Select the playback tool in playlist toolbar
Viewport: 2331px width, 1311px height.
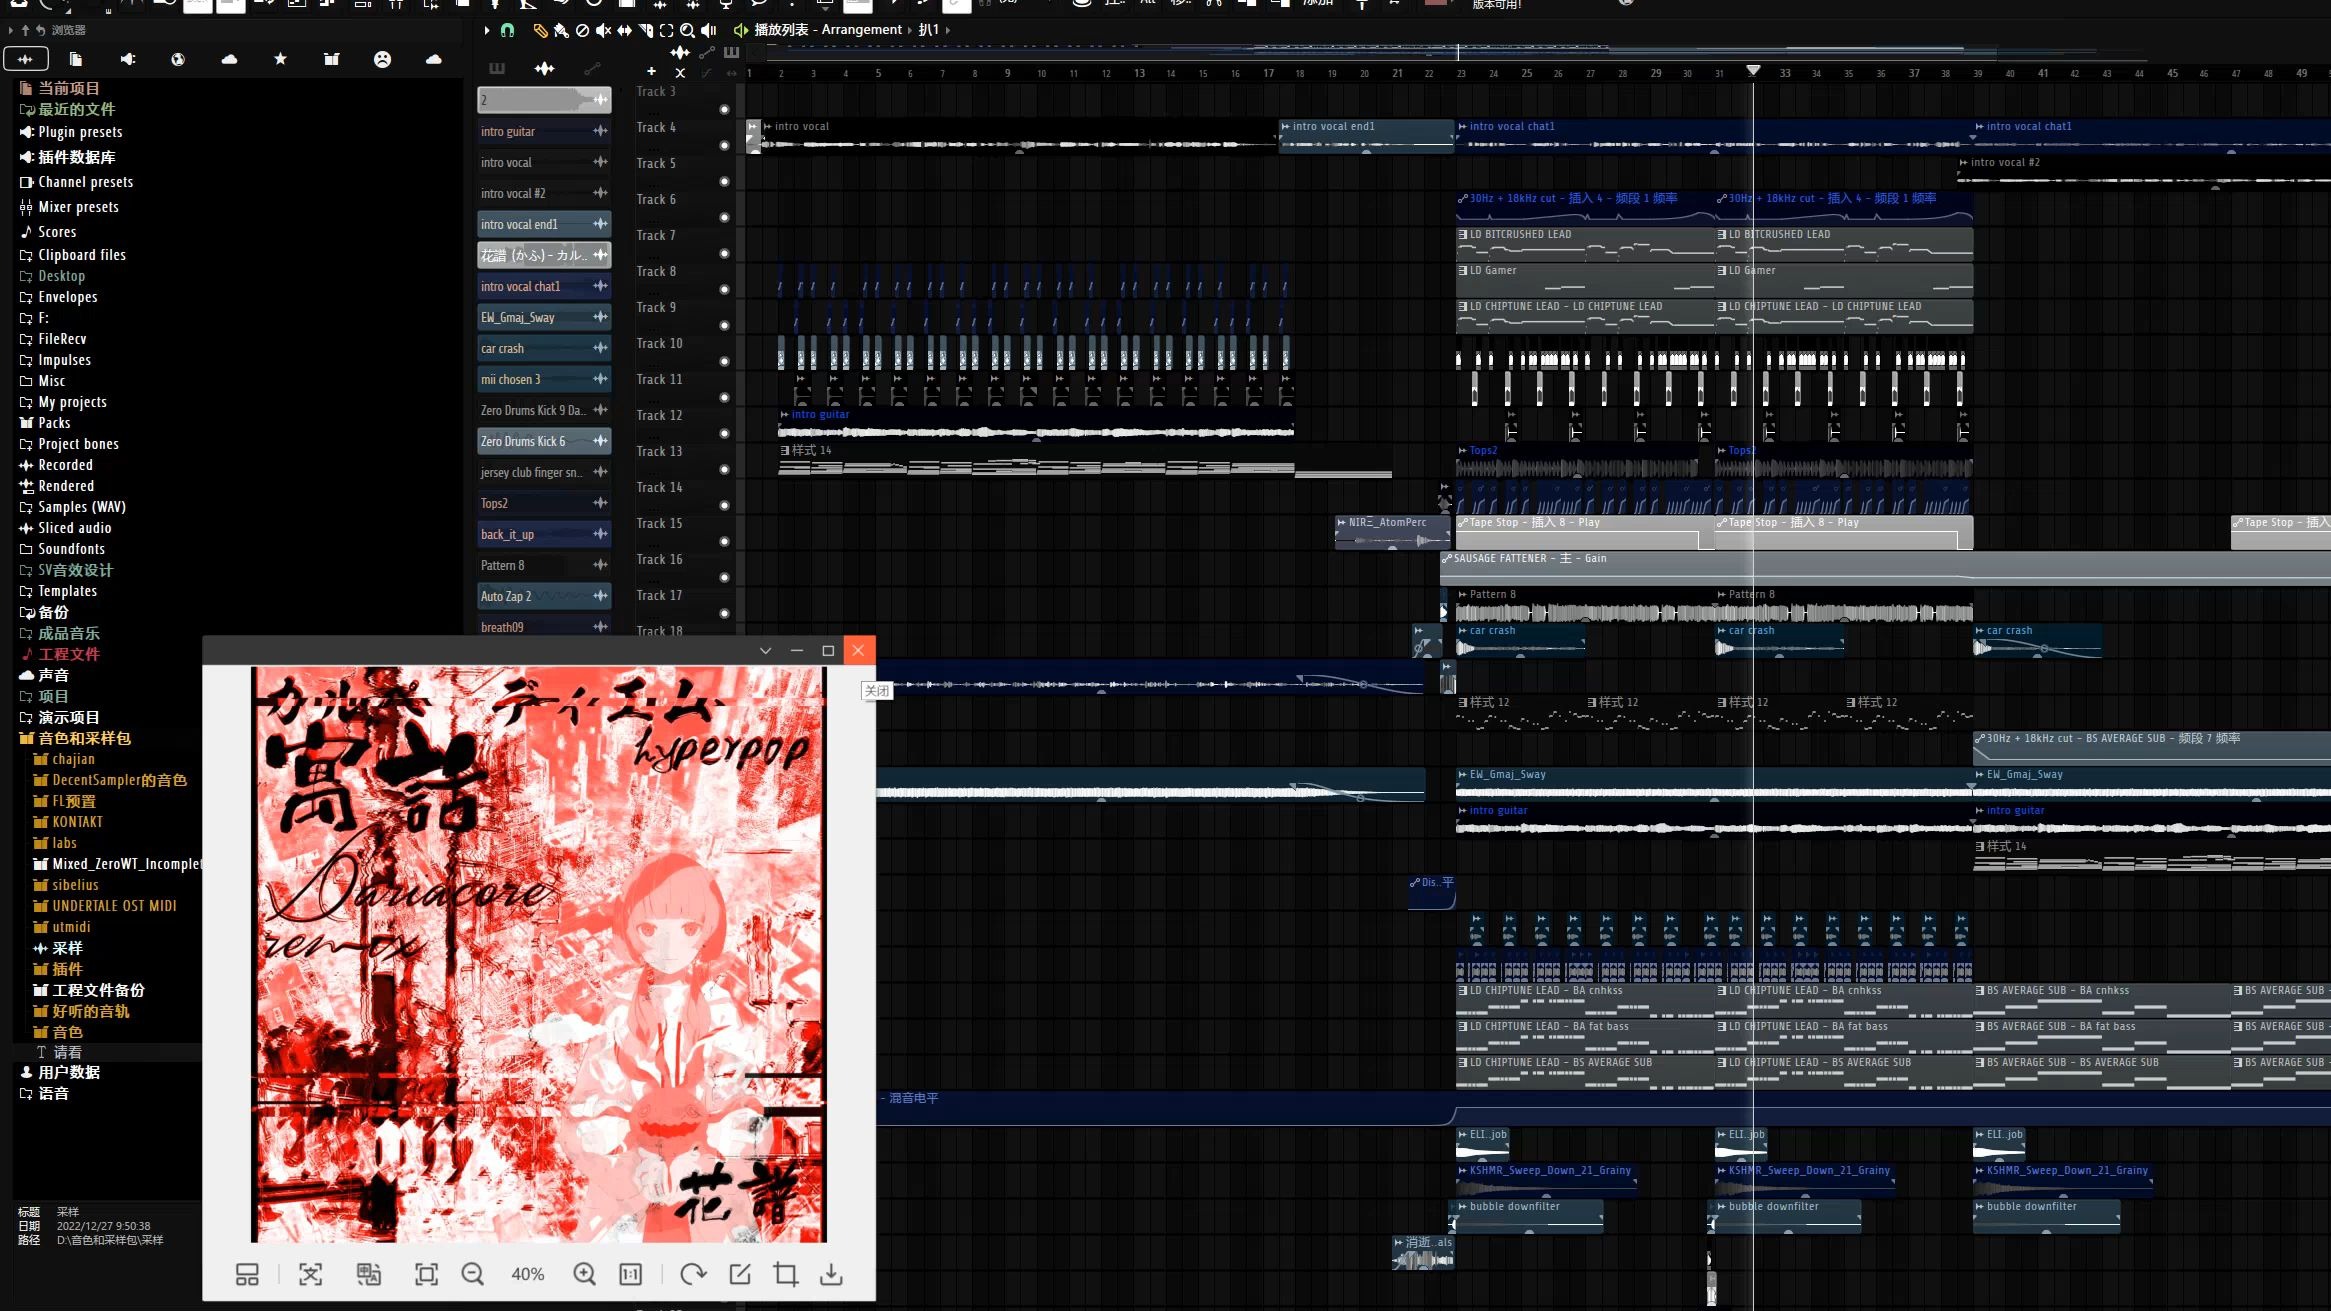tap(709, 30)
